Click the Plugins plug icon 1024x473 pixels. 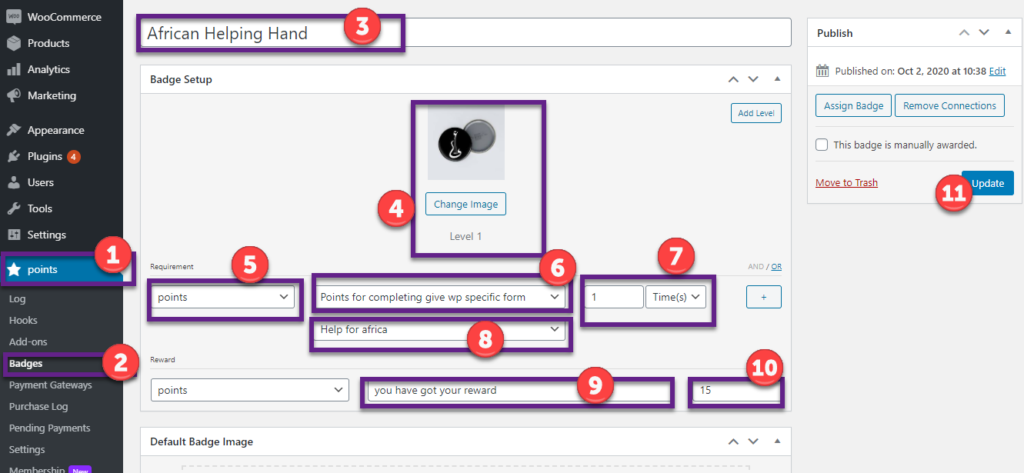click(14, 156)
